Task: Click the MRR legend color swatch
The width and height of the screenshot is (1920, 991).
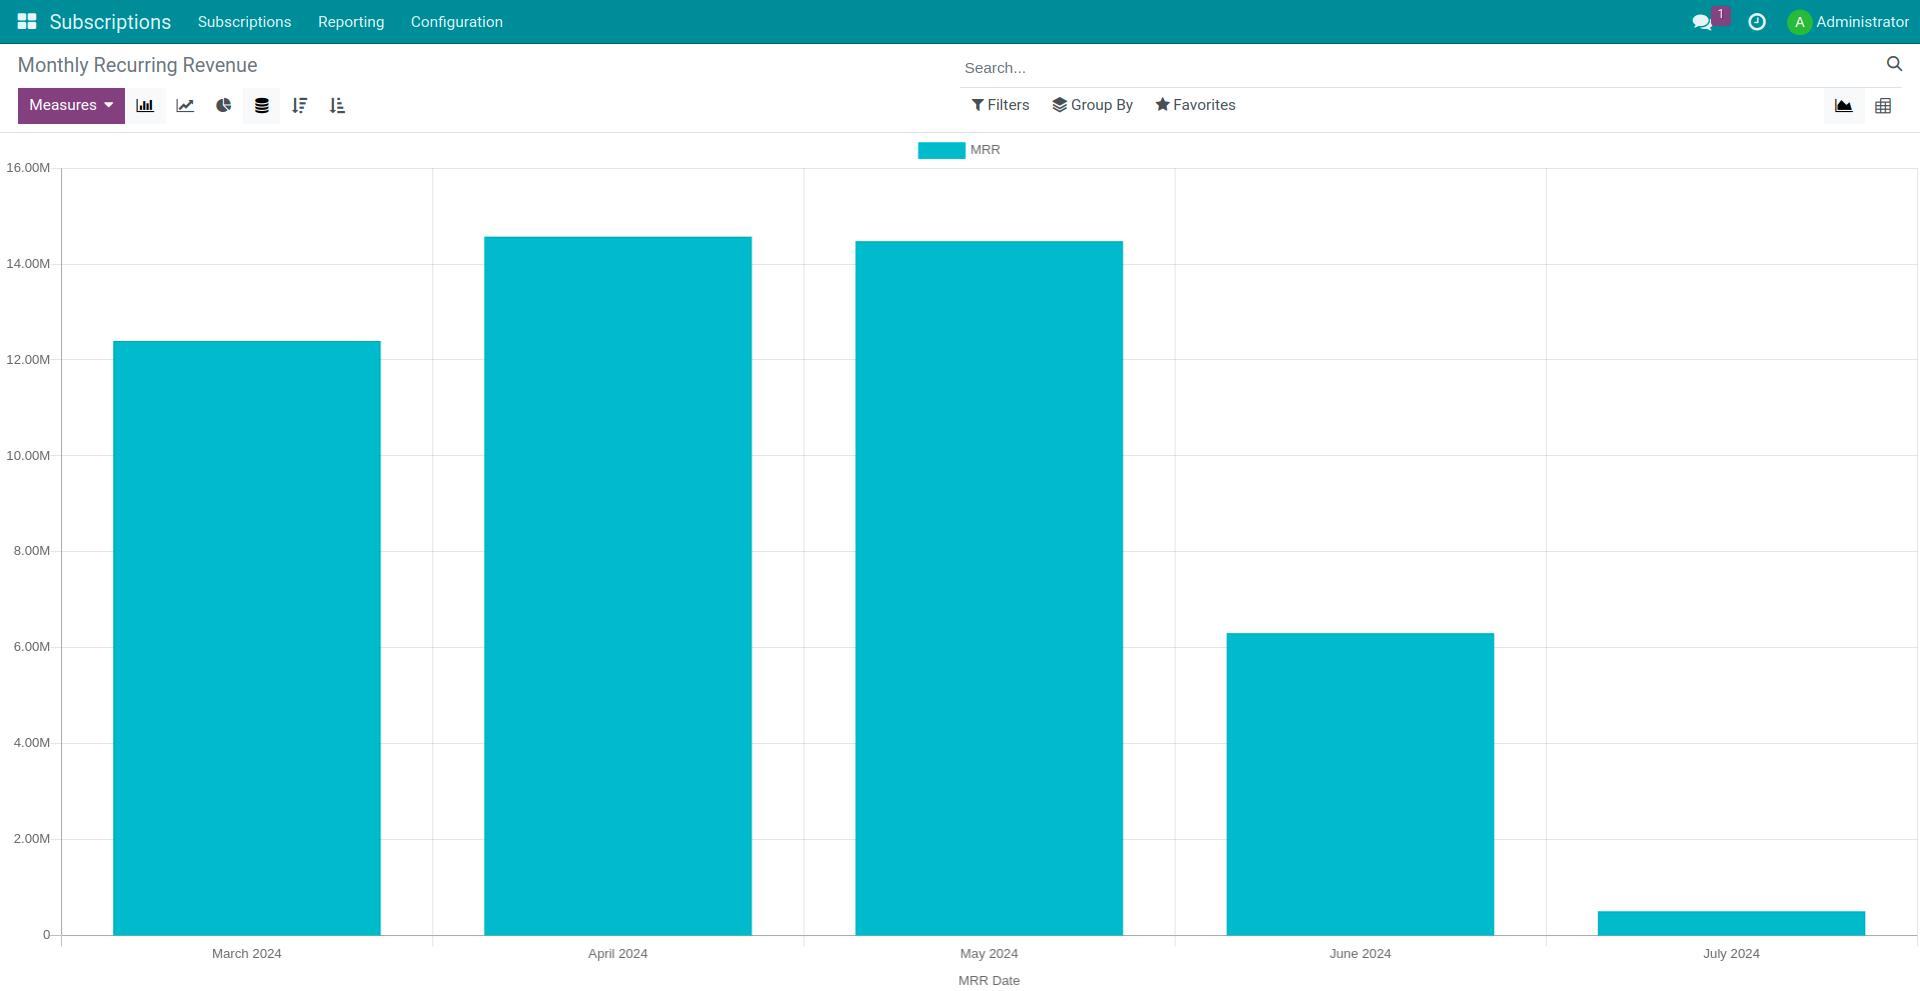Action: tap(941, 150)
